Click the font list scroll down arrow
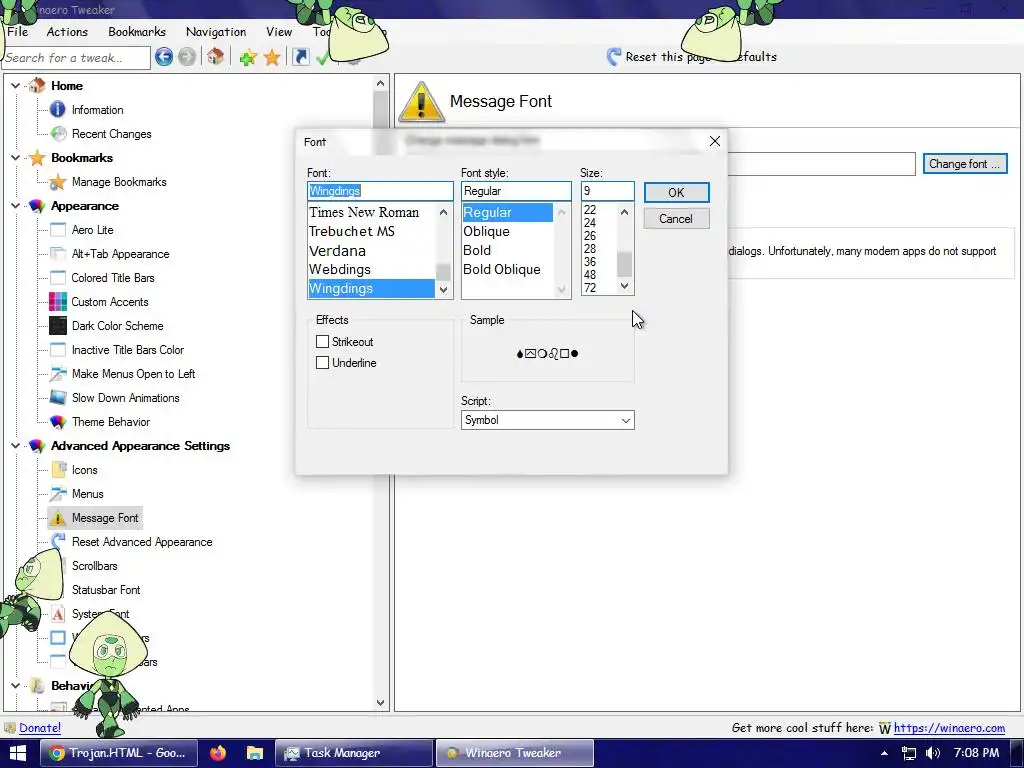The height and width of the screenshot is (768, 1024). [x=443, y=289]
